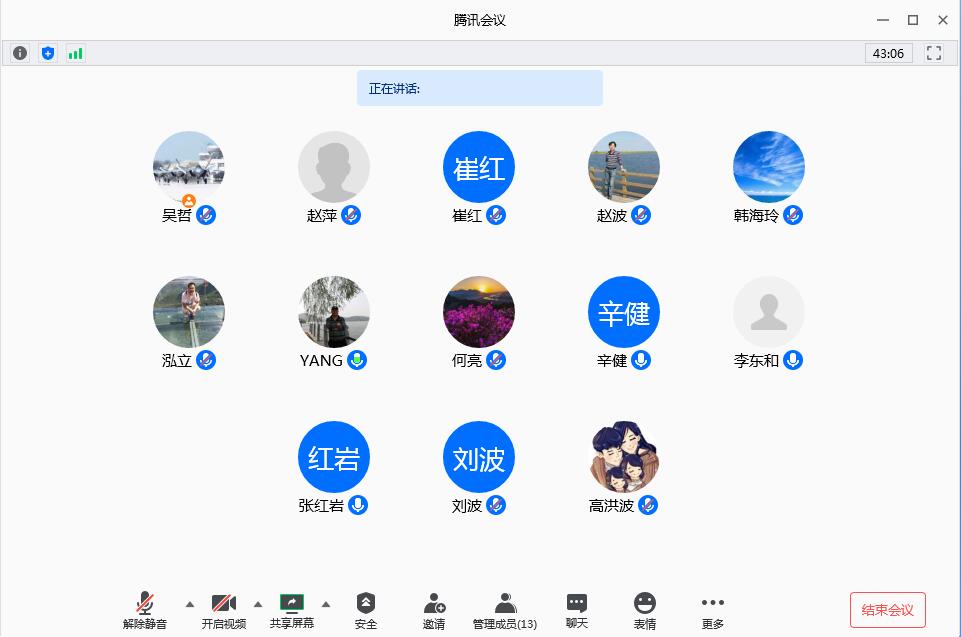Expand the video options arrow

tap(258, 603)
